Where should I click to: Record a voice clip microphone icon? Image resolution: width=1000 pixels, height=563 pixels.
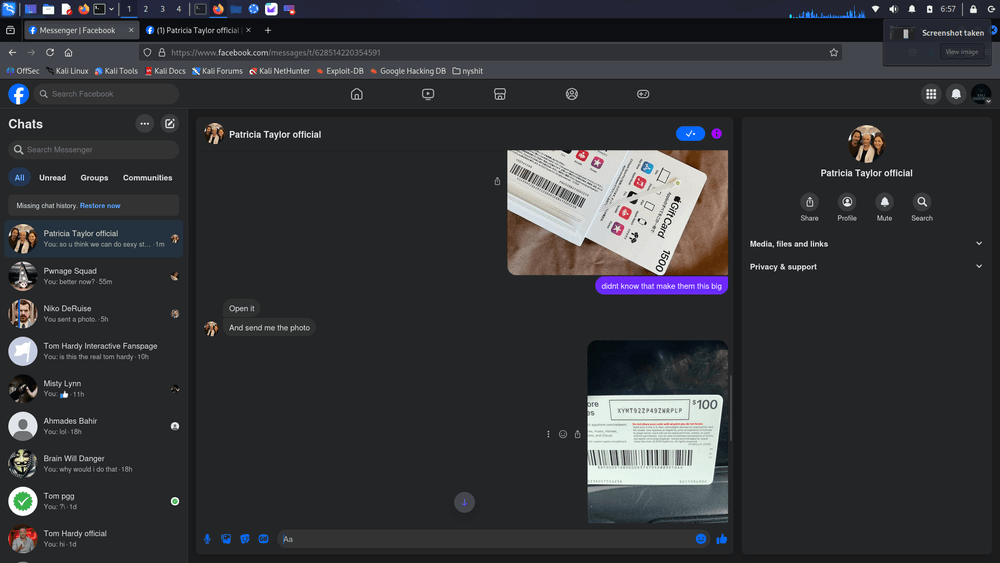coord(207,539)
